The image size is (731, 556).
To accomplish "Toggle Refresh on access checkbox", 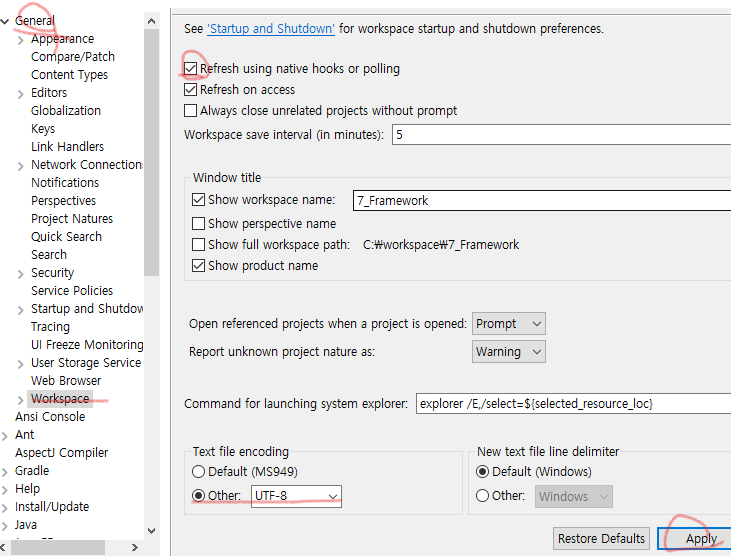I will (190, 89).
